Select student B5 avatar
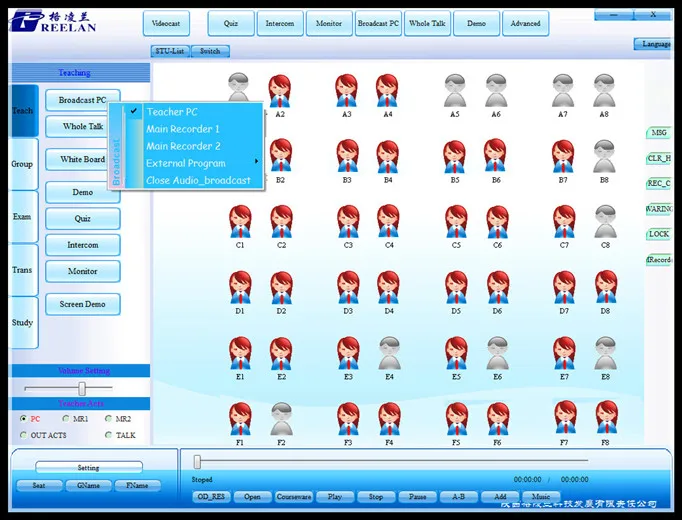This screenshot has height=520, width=682. point(455,157)
